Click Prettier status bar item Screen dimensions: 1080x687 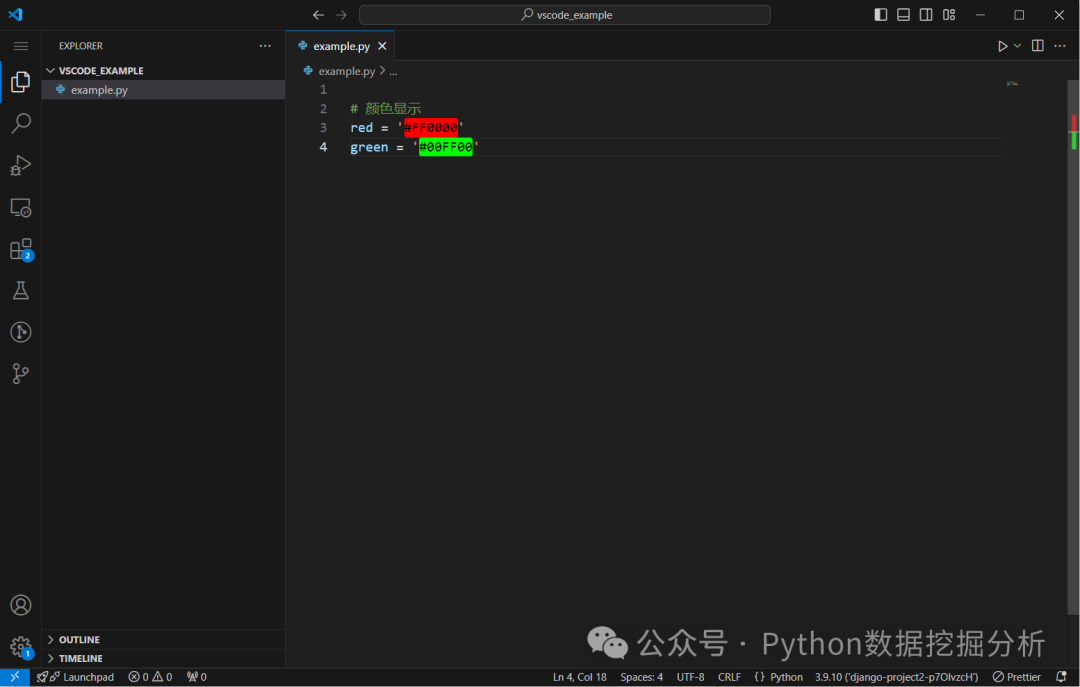1017,677
